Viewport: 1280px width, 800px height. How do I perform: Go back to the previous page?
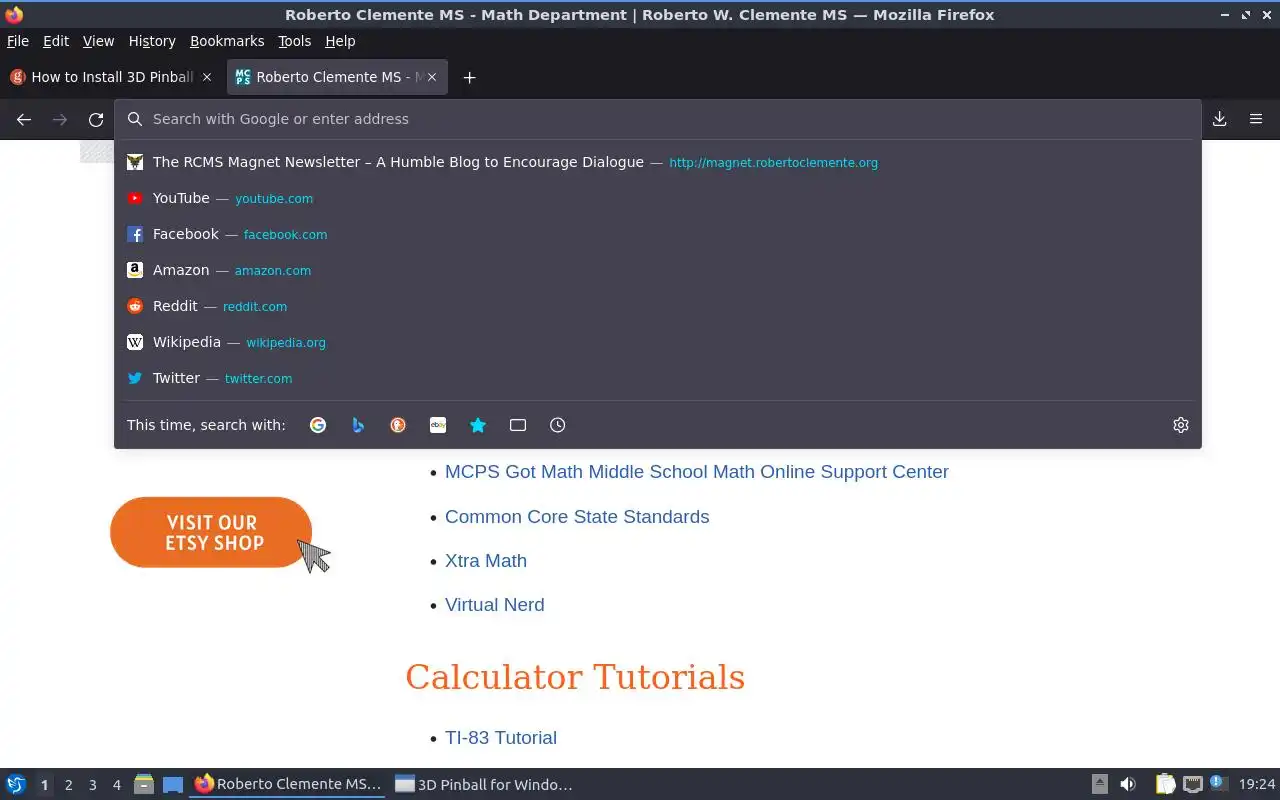tap(24, 119)
